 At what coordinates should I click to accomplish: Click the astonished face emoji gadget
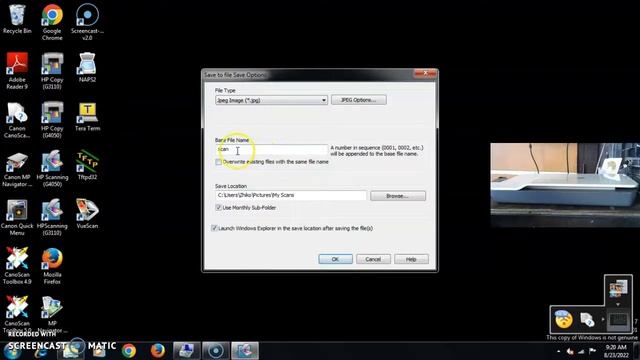pos(564,319)
